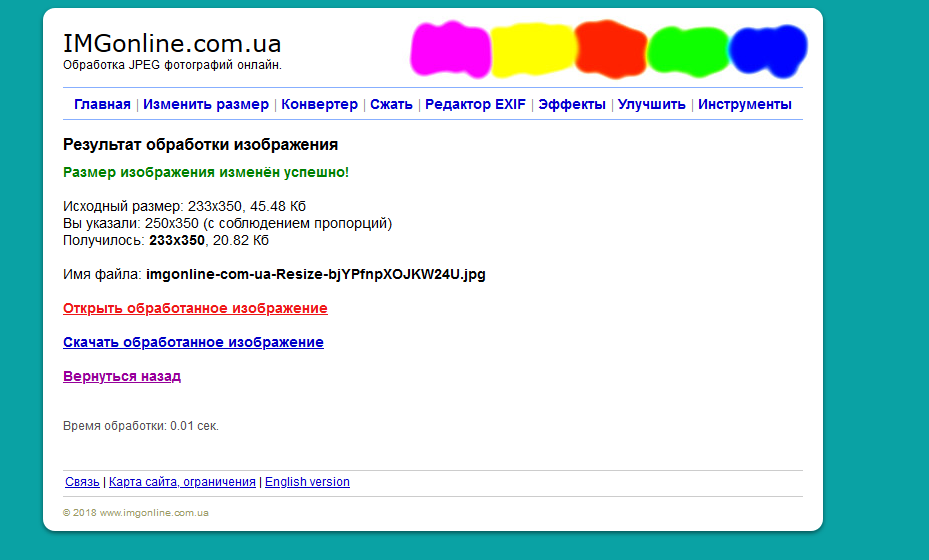Viewport: 929px width, 560px height.
Task: Click the red paint blob in header
Action: click(611, 49)
